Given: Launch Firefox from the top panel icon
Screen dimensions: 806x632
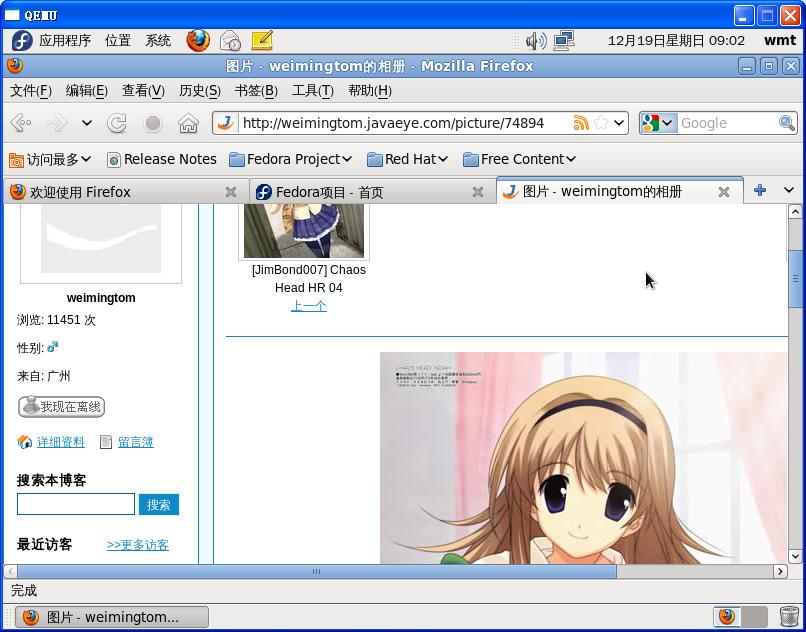Looking at the screenshot, I should tap(198, 40).
